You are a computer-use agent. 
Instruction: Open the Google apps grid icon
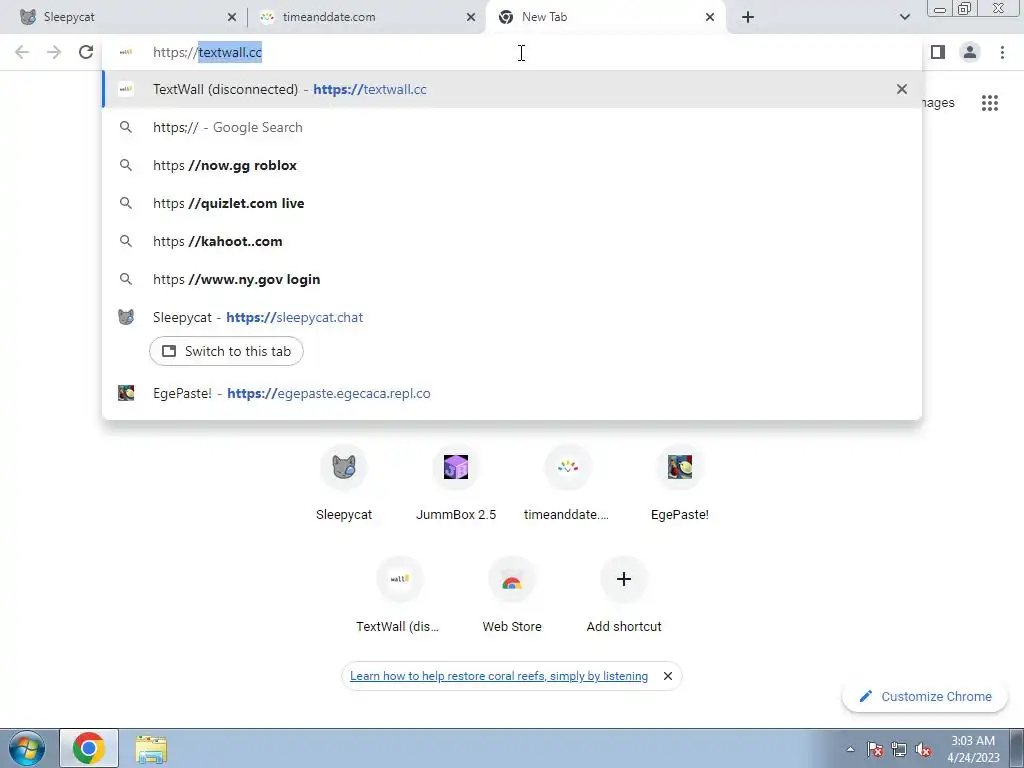(989, 103)
